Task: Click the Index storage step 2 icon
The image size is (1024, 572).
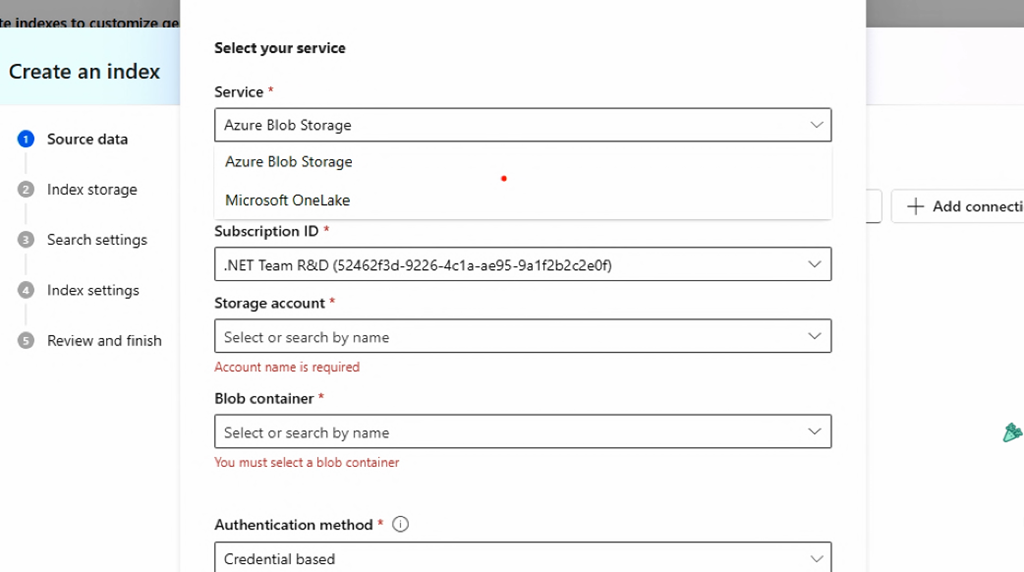Action: tap(26, 189)
